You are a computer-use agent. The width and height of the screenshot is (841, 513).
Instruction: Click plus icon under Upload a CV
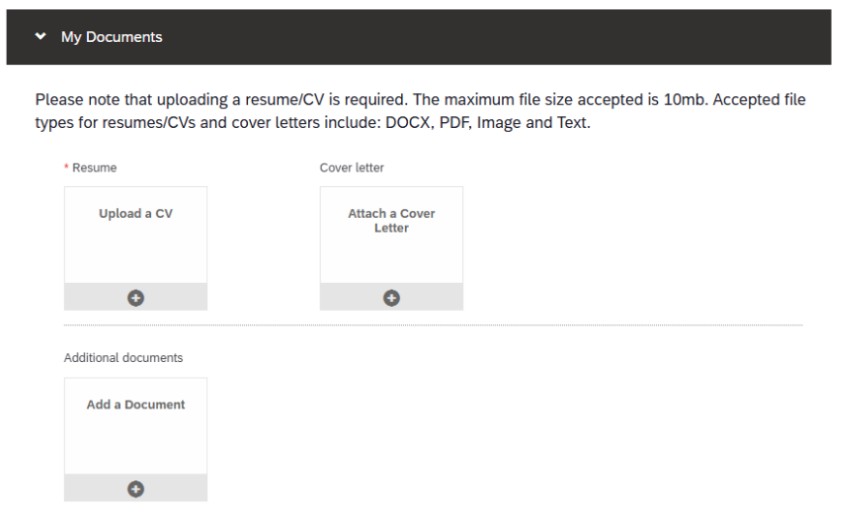click(x=136, y=297)
